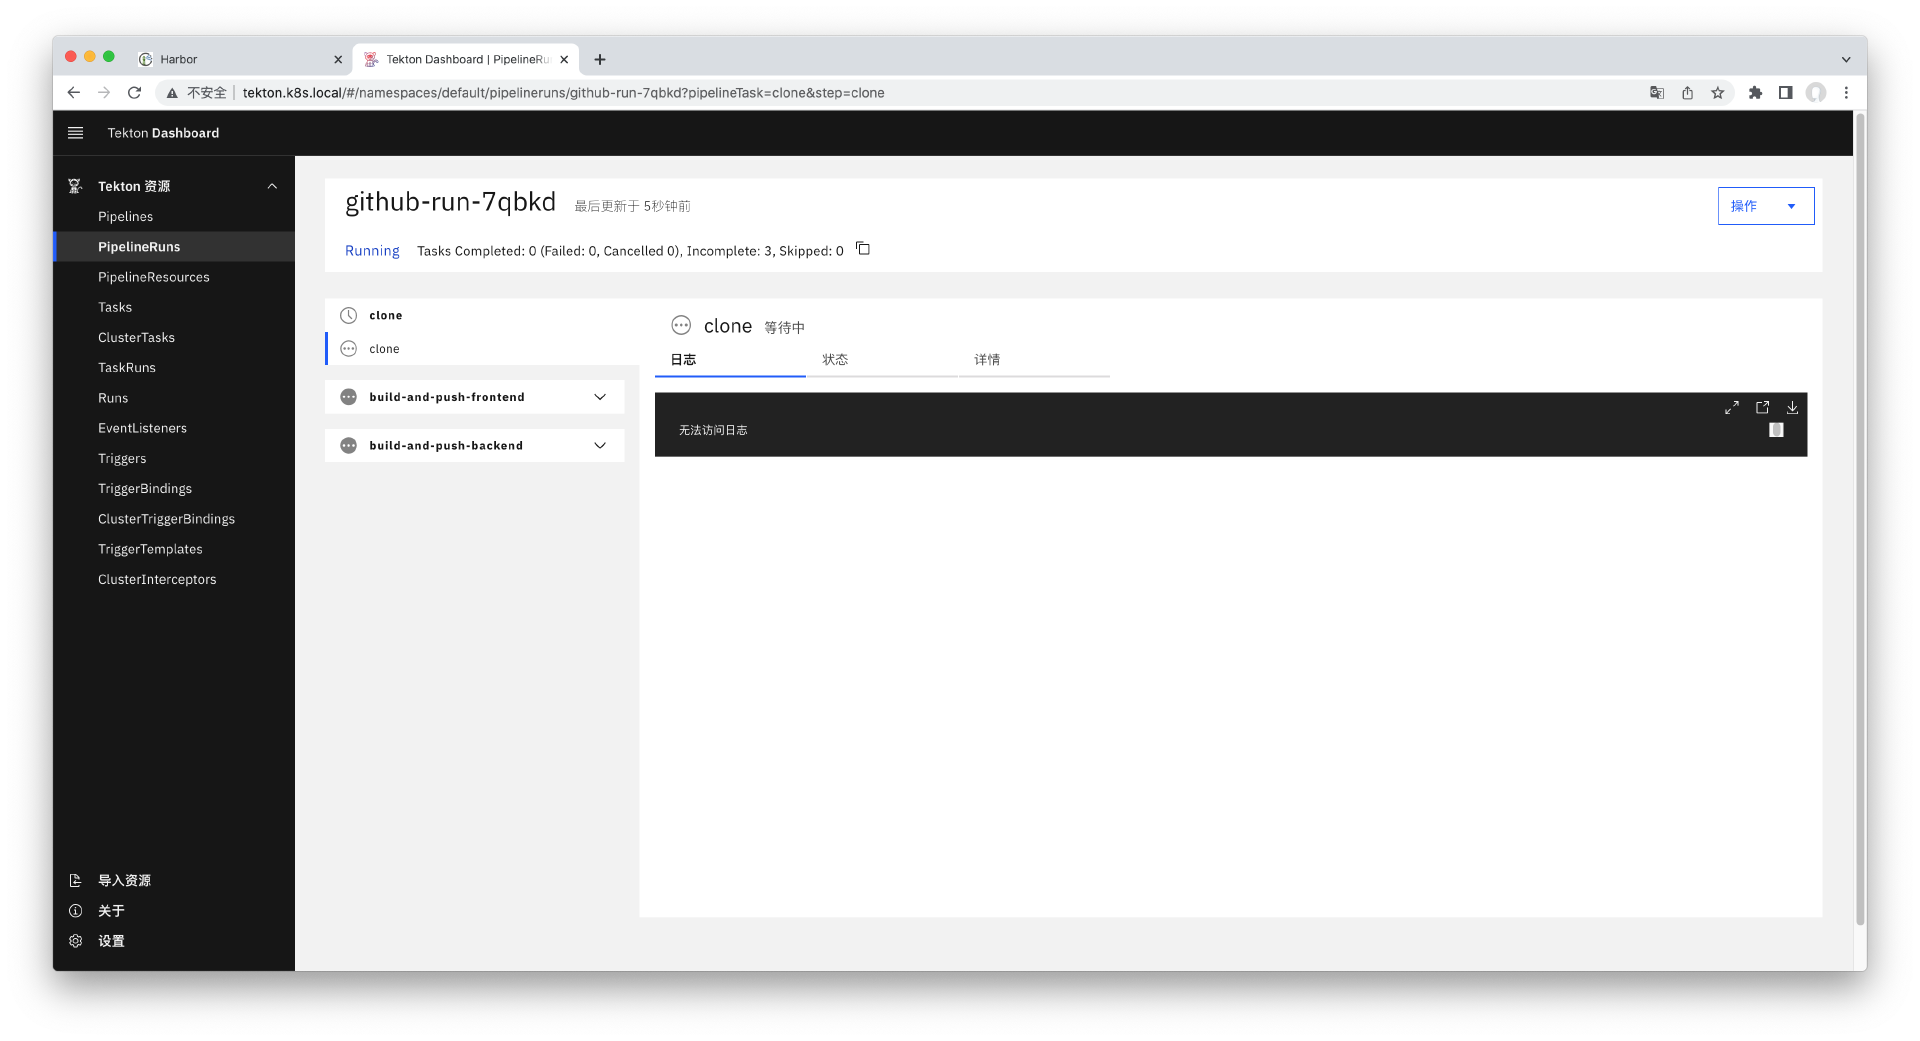Go forward in browser history
Screen dimensions: 1920x1041
[x=104, y=93]
